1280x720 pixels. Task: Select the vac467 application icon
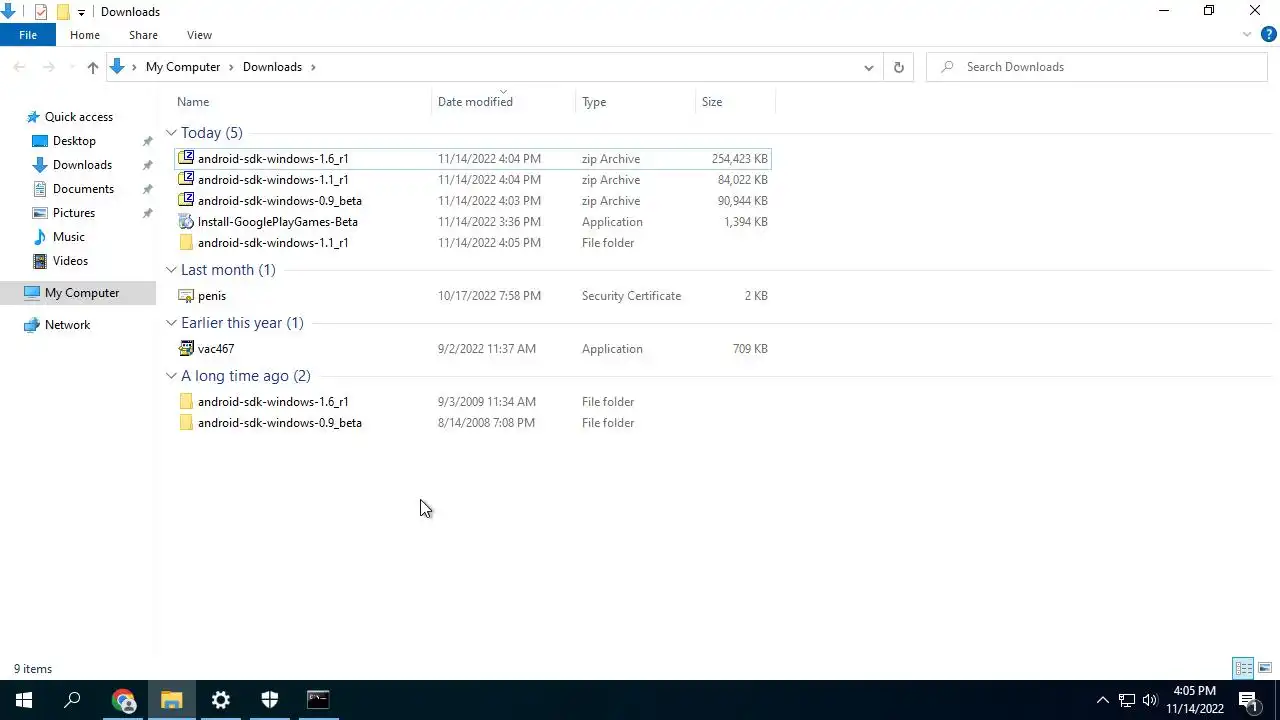185,348
